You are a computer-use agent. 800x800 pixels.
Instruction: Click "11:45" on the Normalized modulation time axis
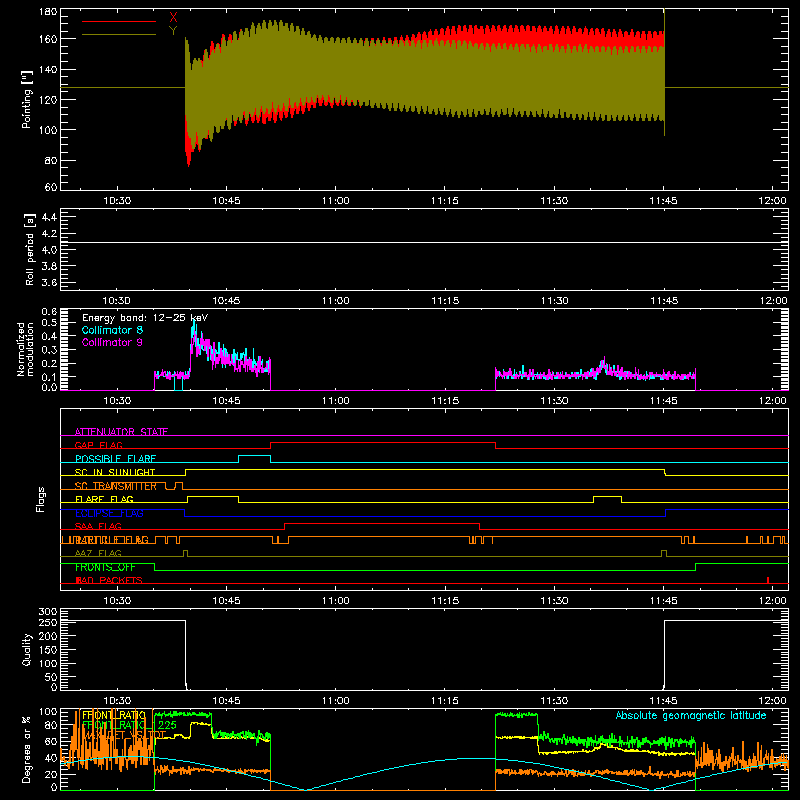pyautogui.click(x=664, y=401)
